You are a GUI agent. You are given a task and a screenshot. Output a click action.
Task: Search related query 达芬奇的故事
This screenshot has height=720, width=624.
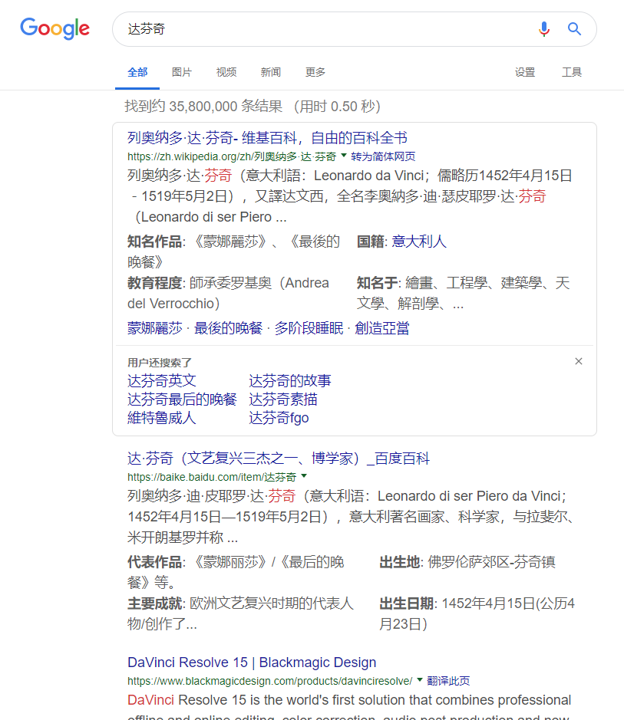(x=290, y=381)
